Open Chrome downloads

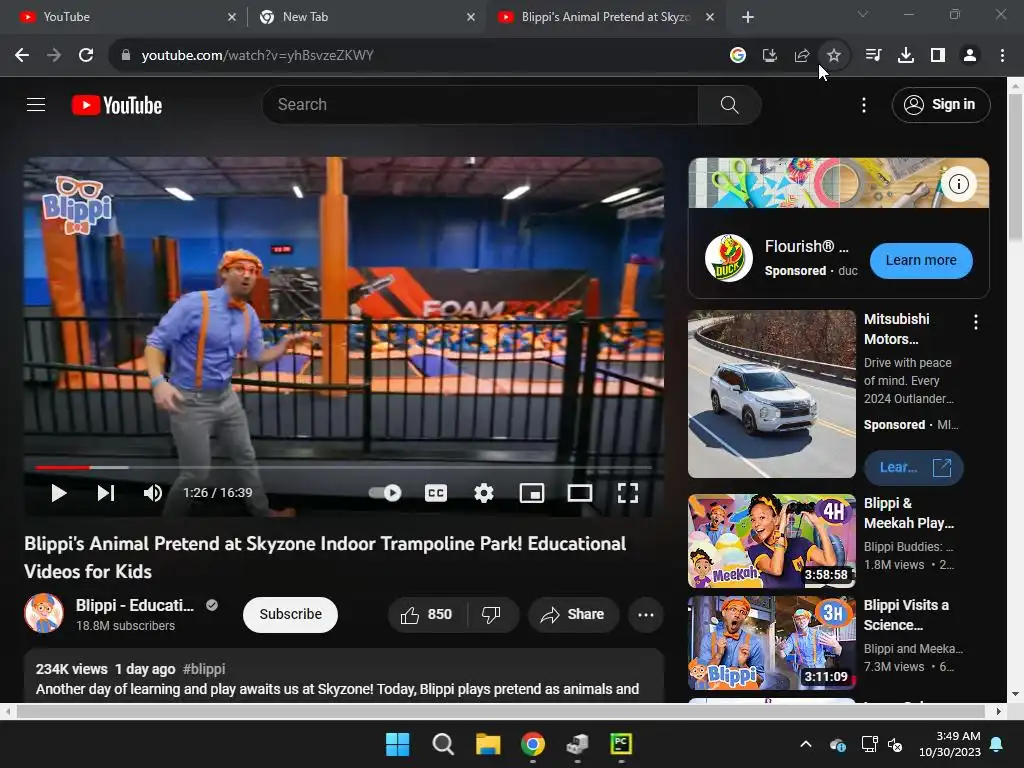pyautogui.click(x=906, y=56)
